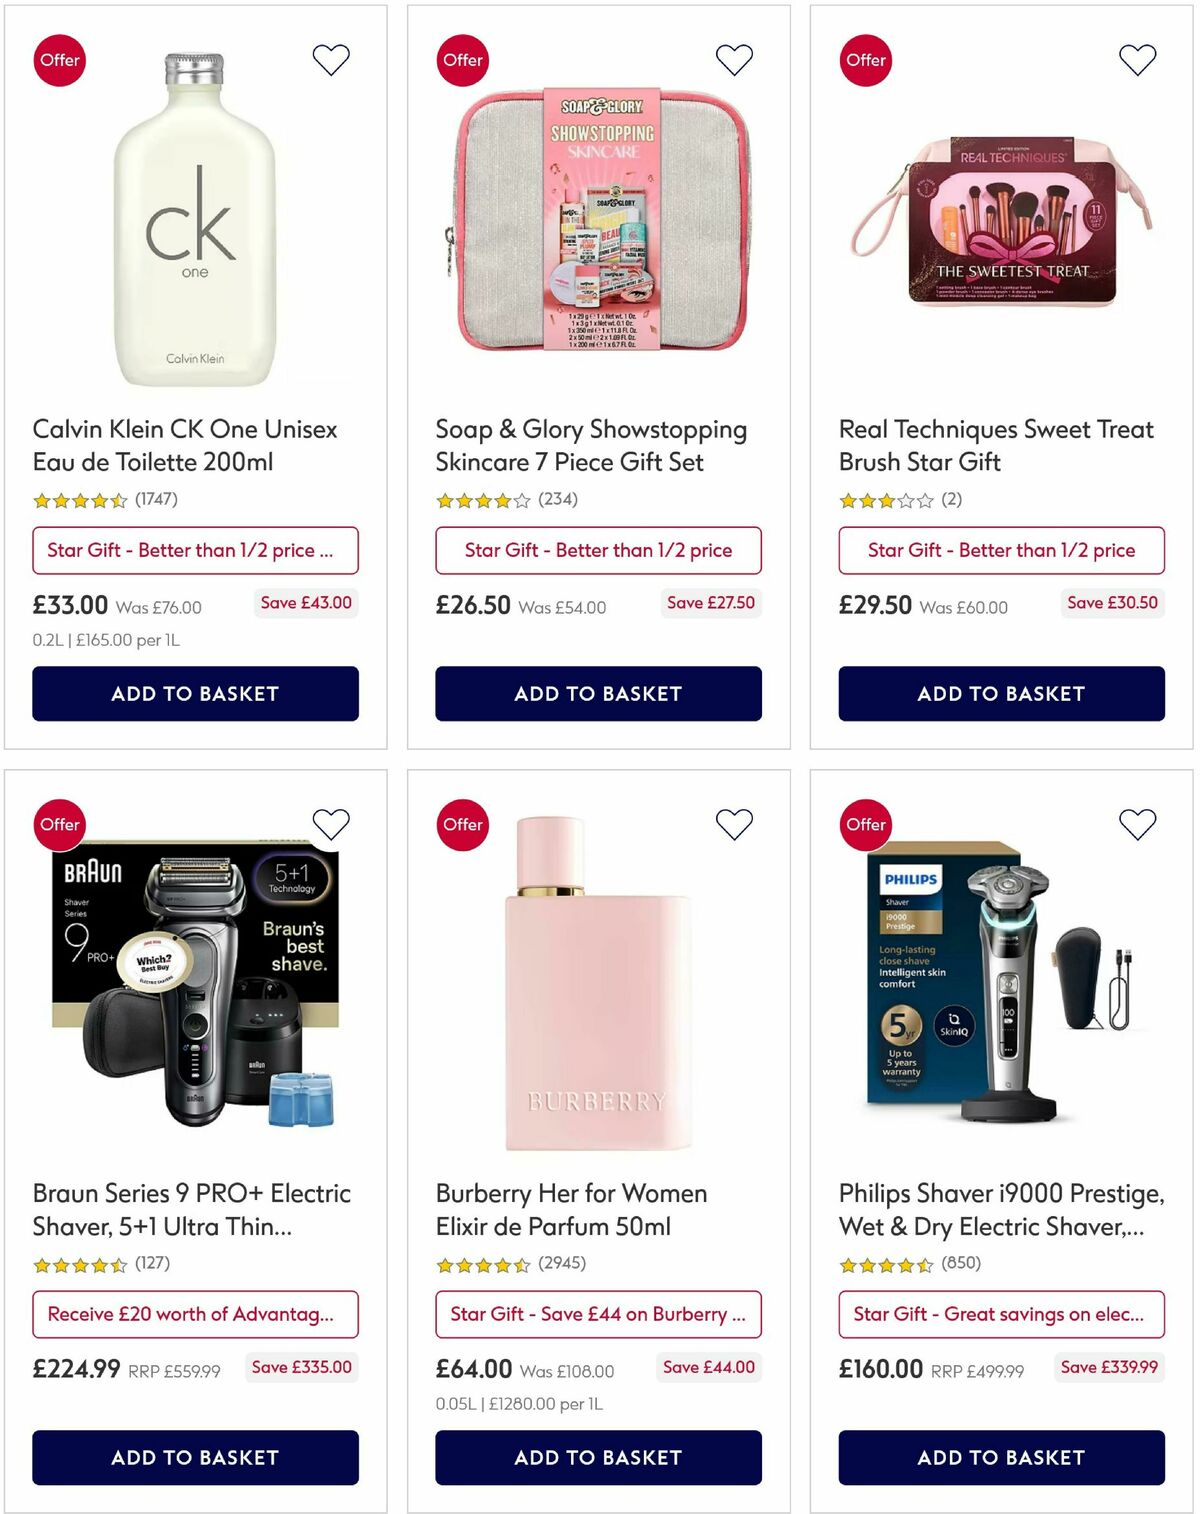Add Burberry Her perfume to favourites heart
1200x1514 pixels.
coord(734,824)
